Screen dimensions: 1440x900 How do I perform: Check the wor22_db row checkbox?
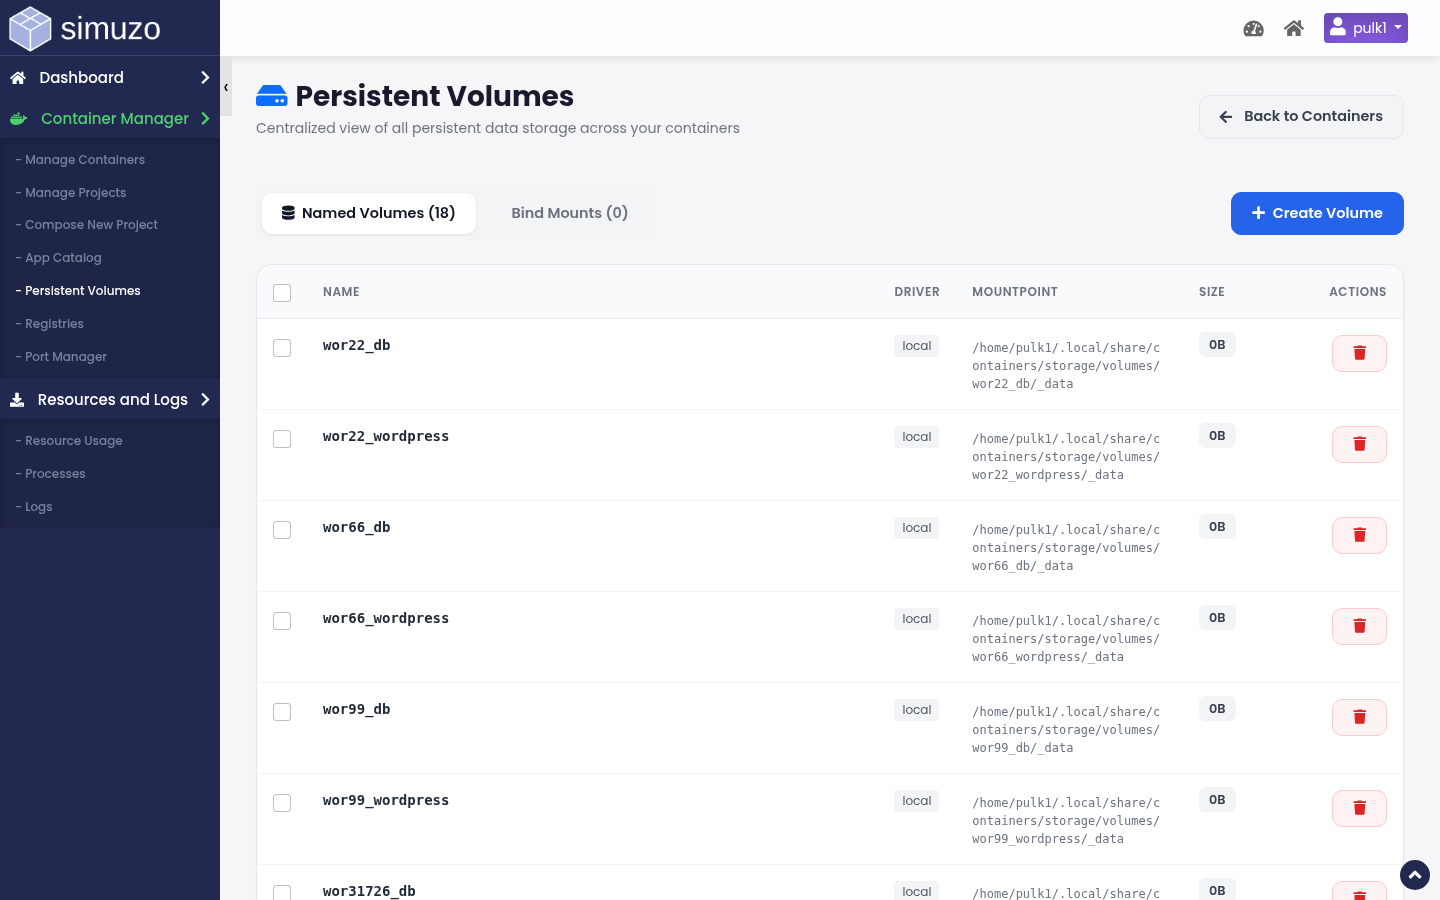[x=282, y=348]
